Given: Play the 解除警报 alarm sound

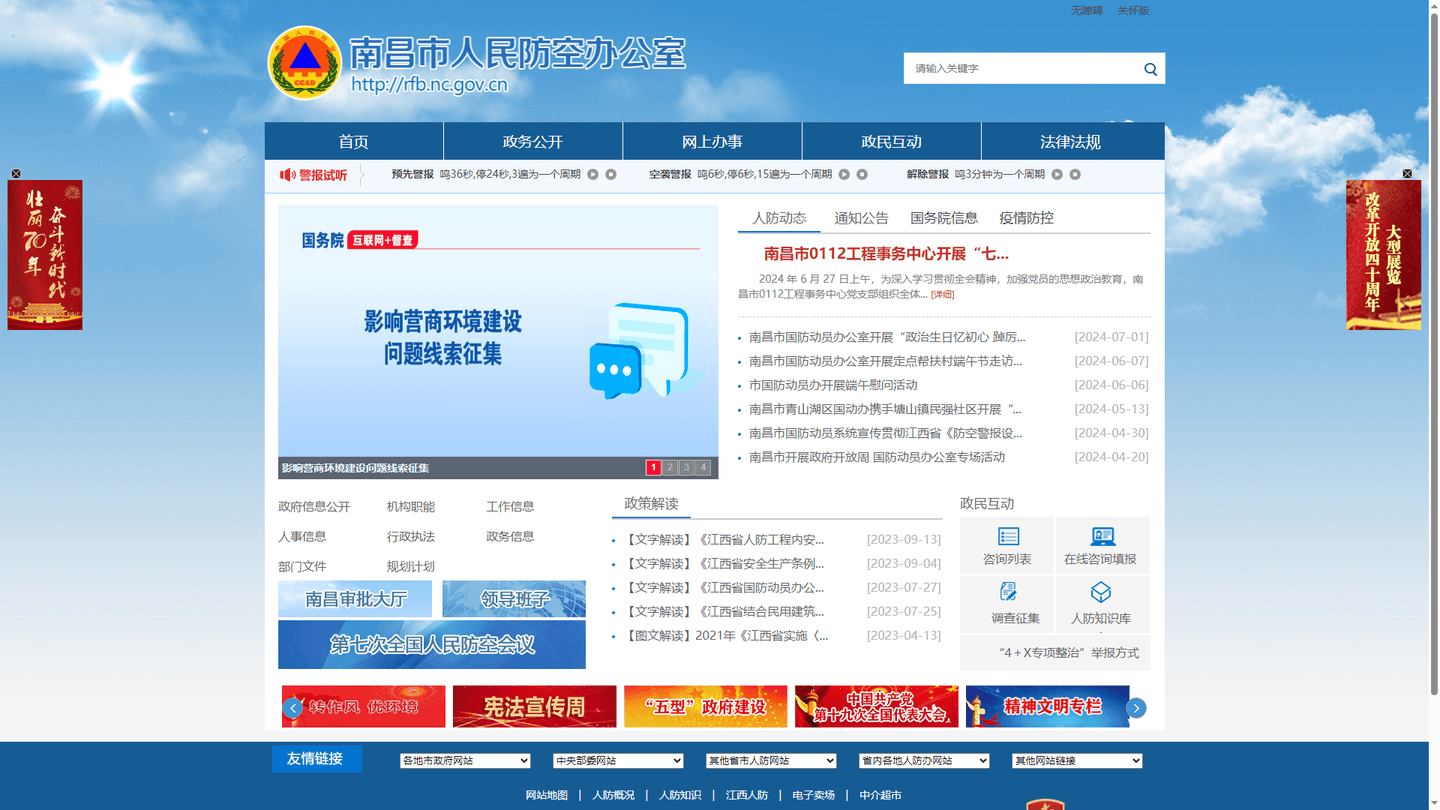Looking at the screenshot, I should coord(1057,174).
